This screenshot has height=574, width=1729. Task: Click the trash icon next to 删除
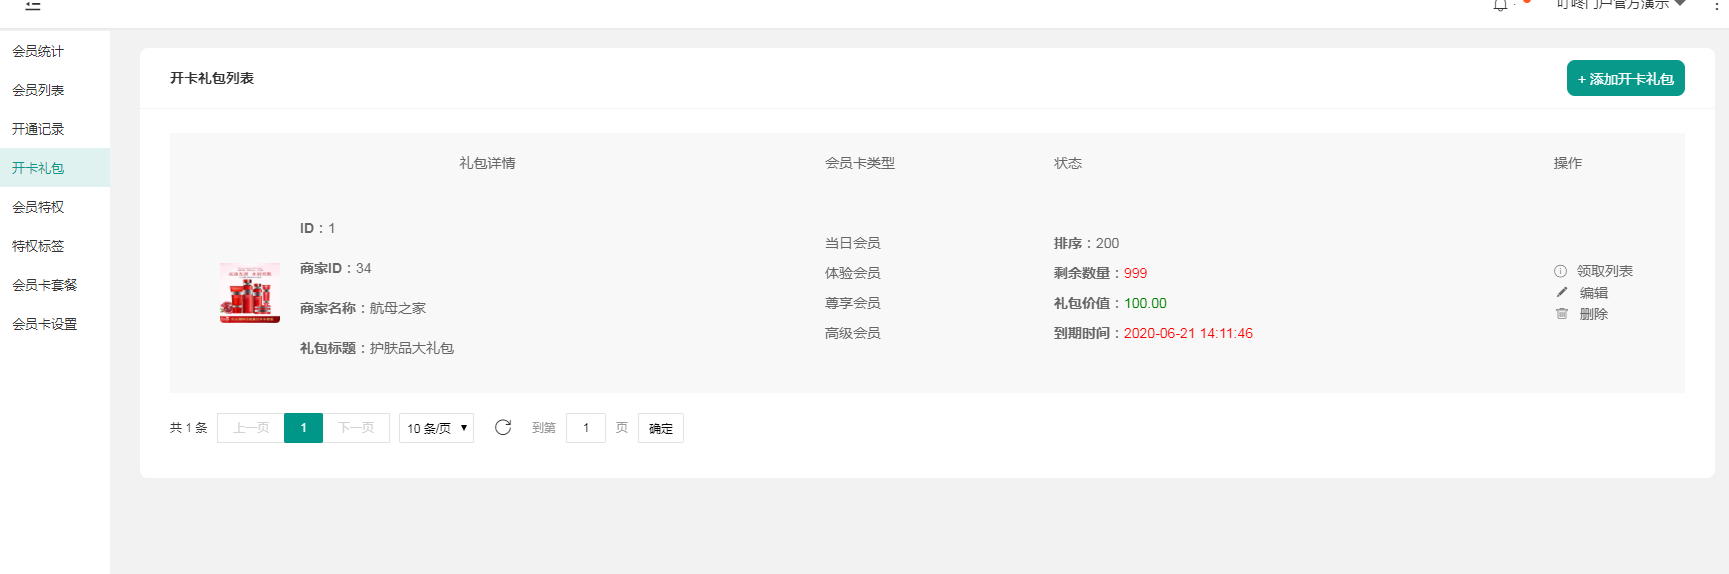[x=1562, y=314]
